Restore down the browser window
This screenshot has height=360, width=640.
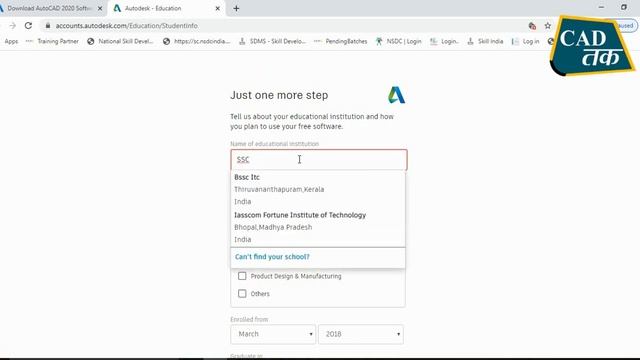point(624,7)
